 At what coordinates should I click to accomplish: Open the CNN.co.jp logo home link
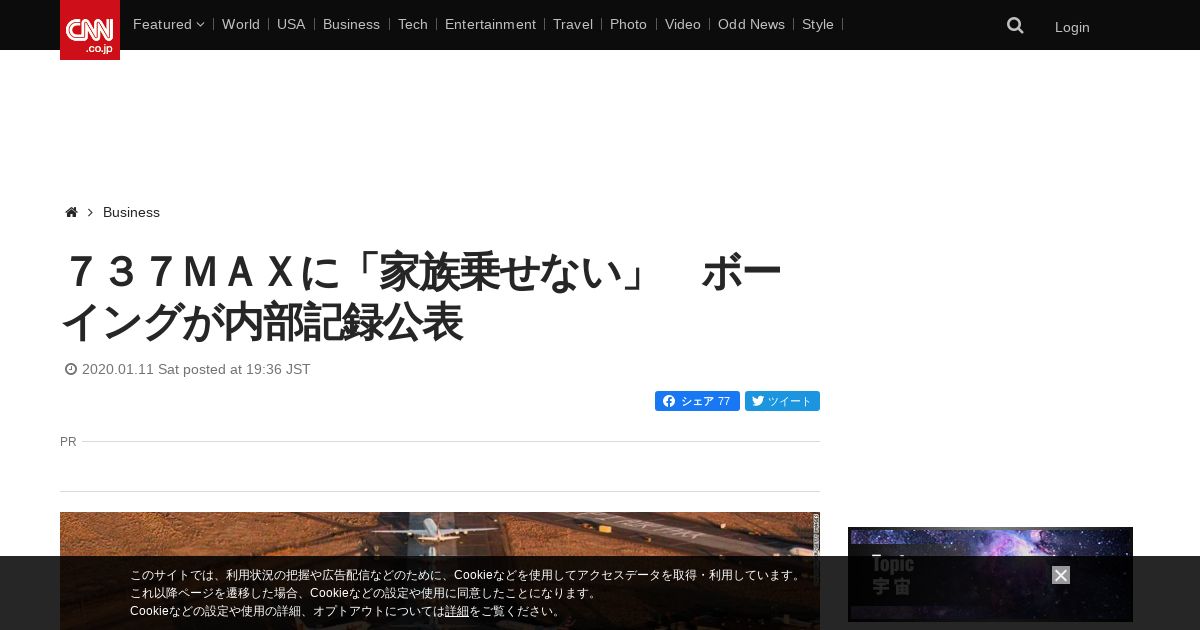tap(90, 30)
